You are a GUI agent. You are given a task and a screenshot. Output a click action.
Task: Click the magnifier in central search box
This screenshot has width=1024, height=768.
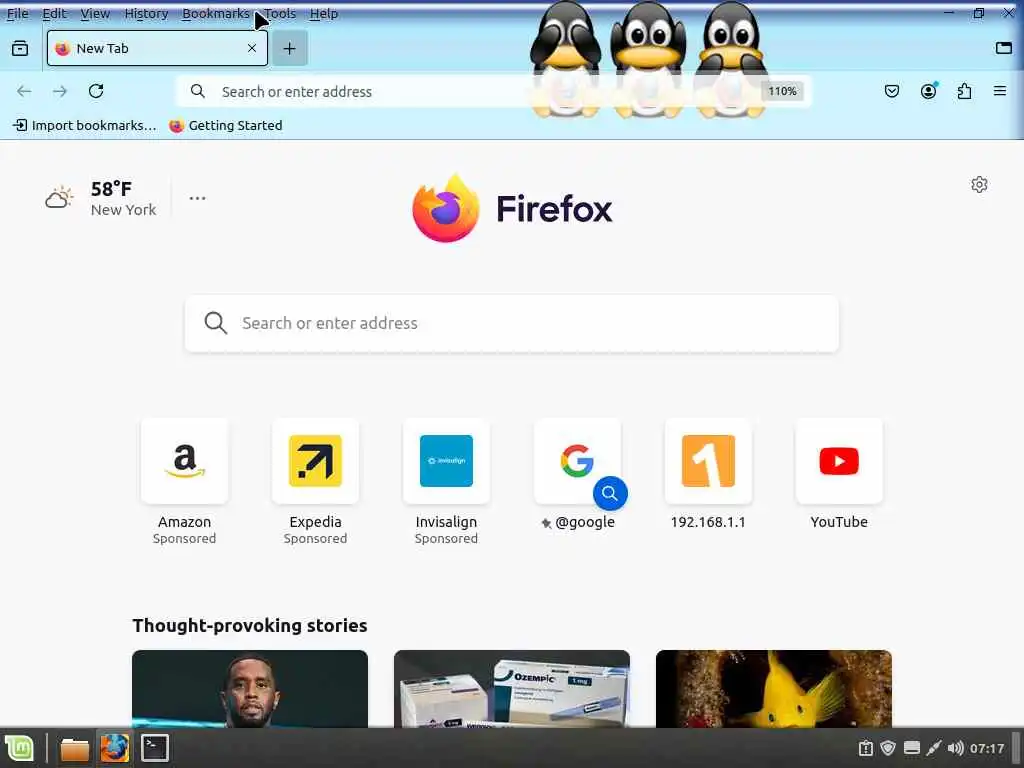coord(216,323)
